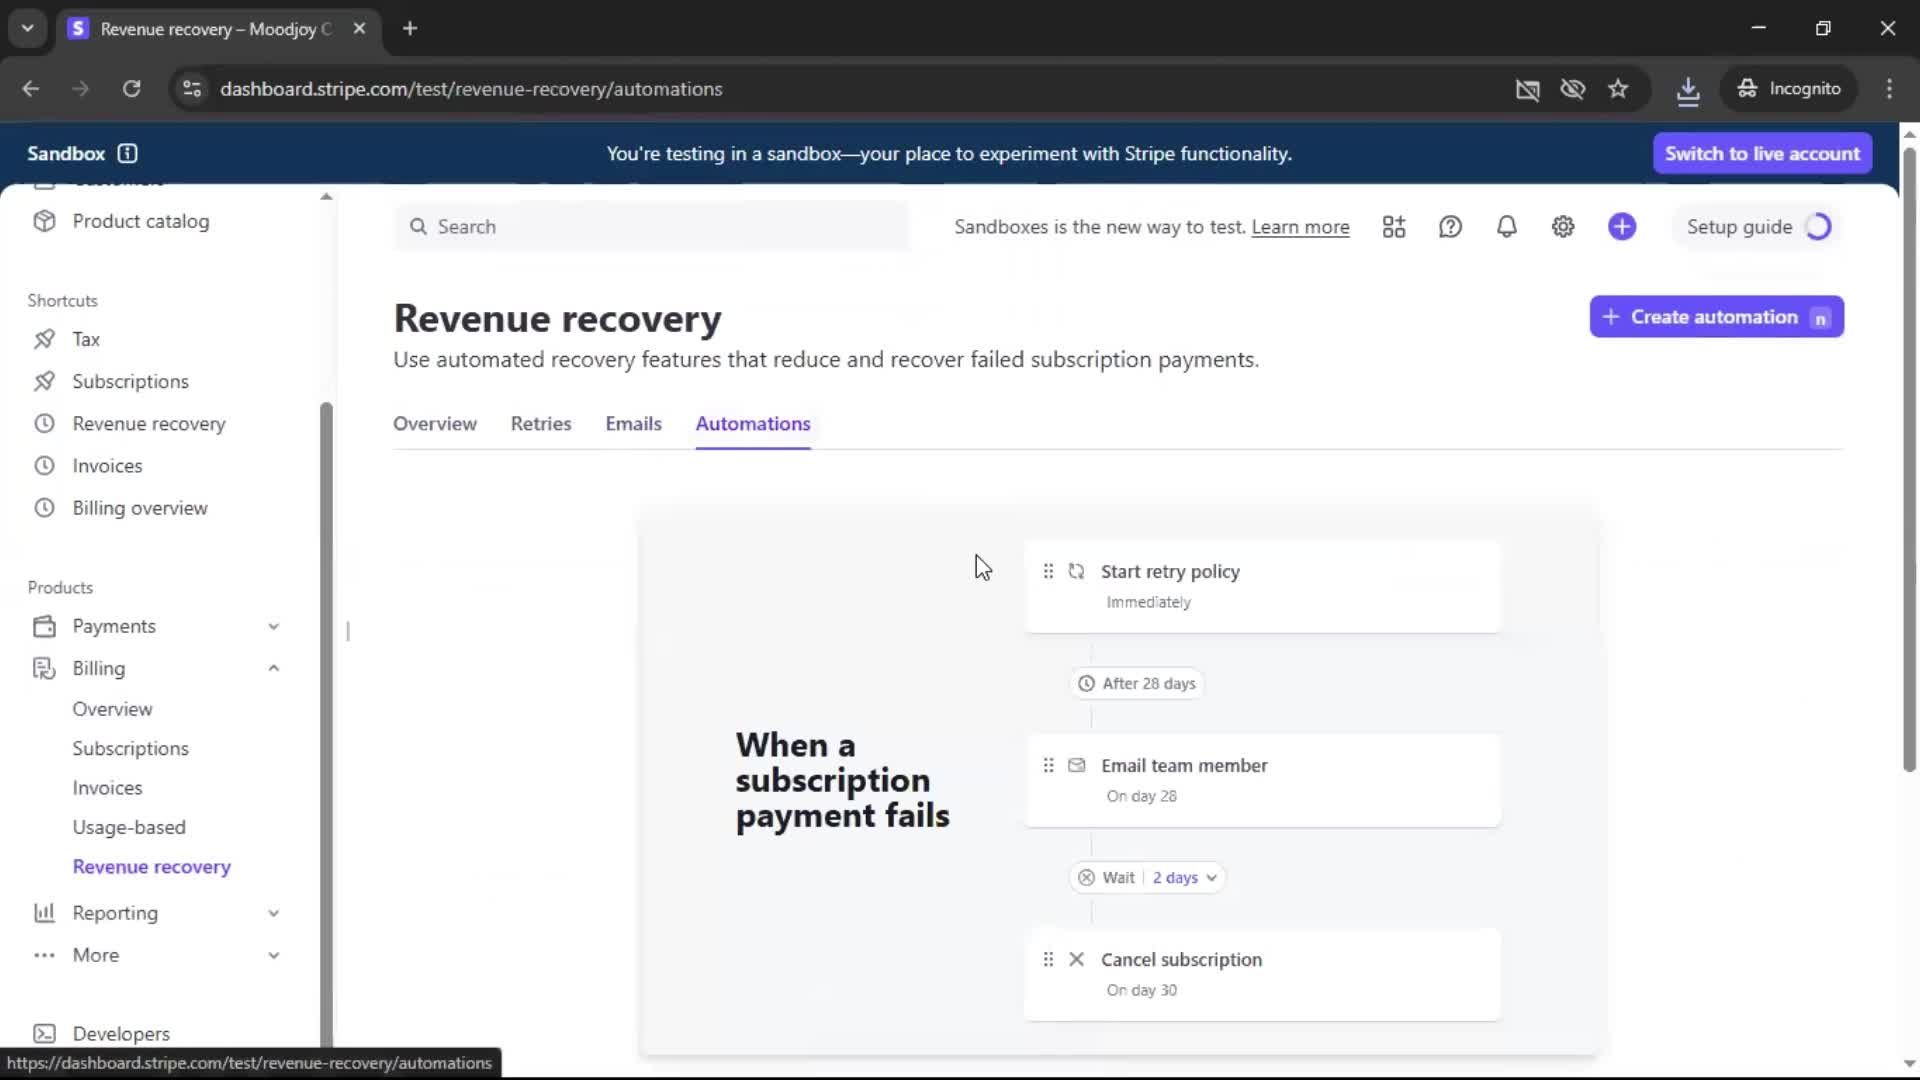Switch to the Emails tab

(x=633, y=424)
